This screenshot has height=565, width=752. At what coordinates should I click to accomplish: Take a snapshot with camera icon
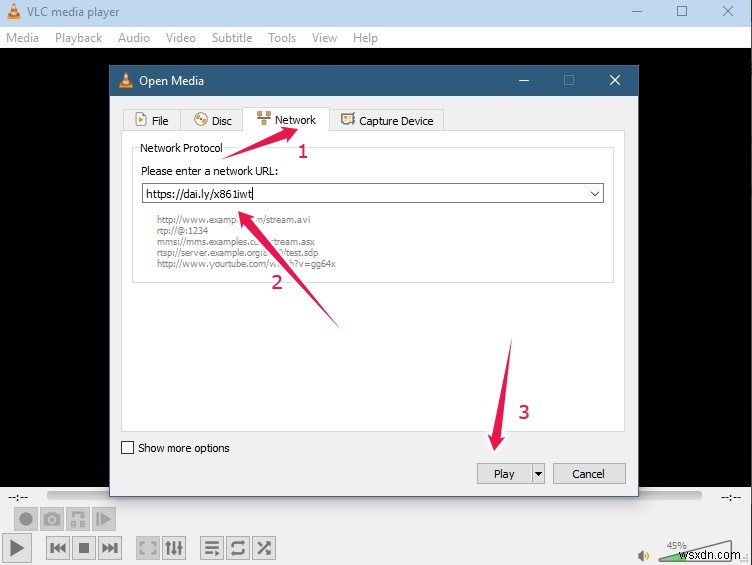[x=52, y=519]
